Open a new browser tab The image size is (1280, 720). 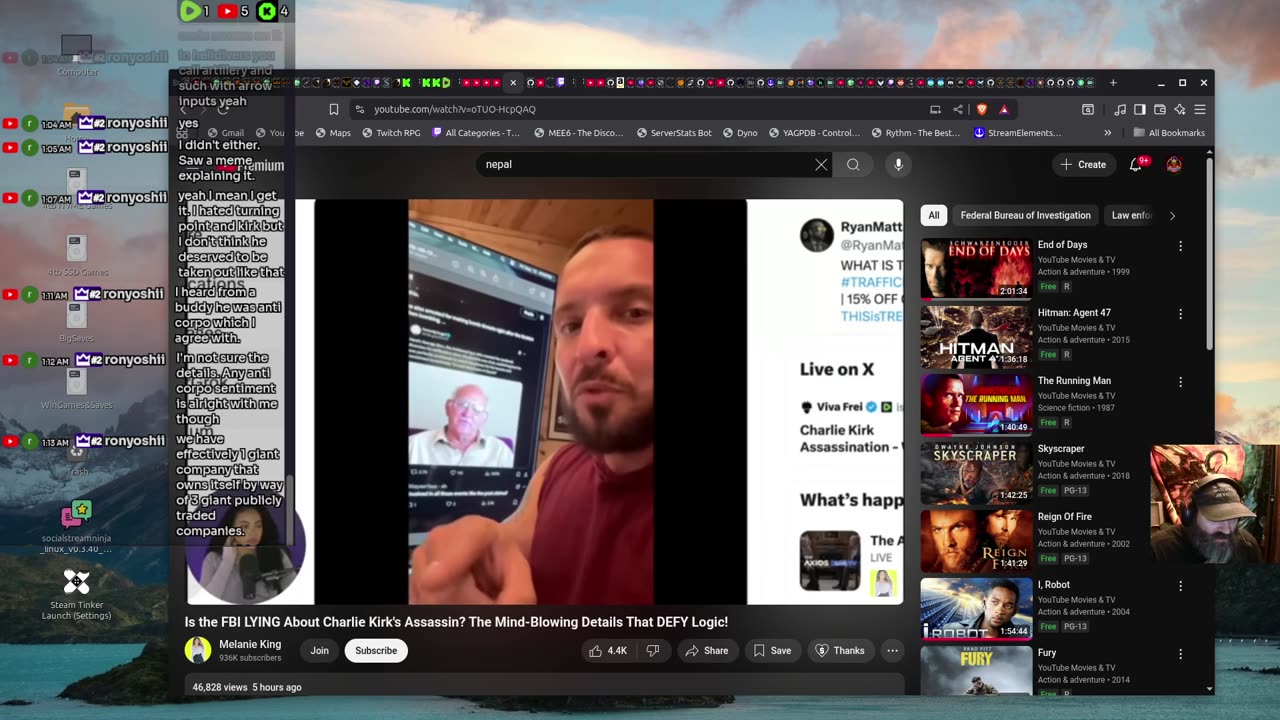[x=1113, y=83]
